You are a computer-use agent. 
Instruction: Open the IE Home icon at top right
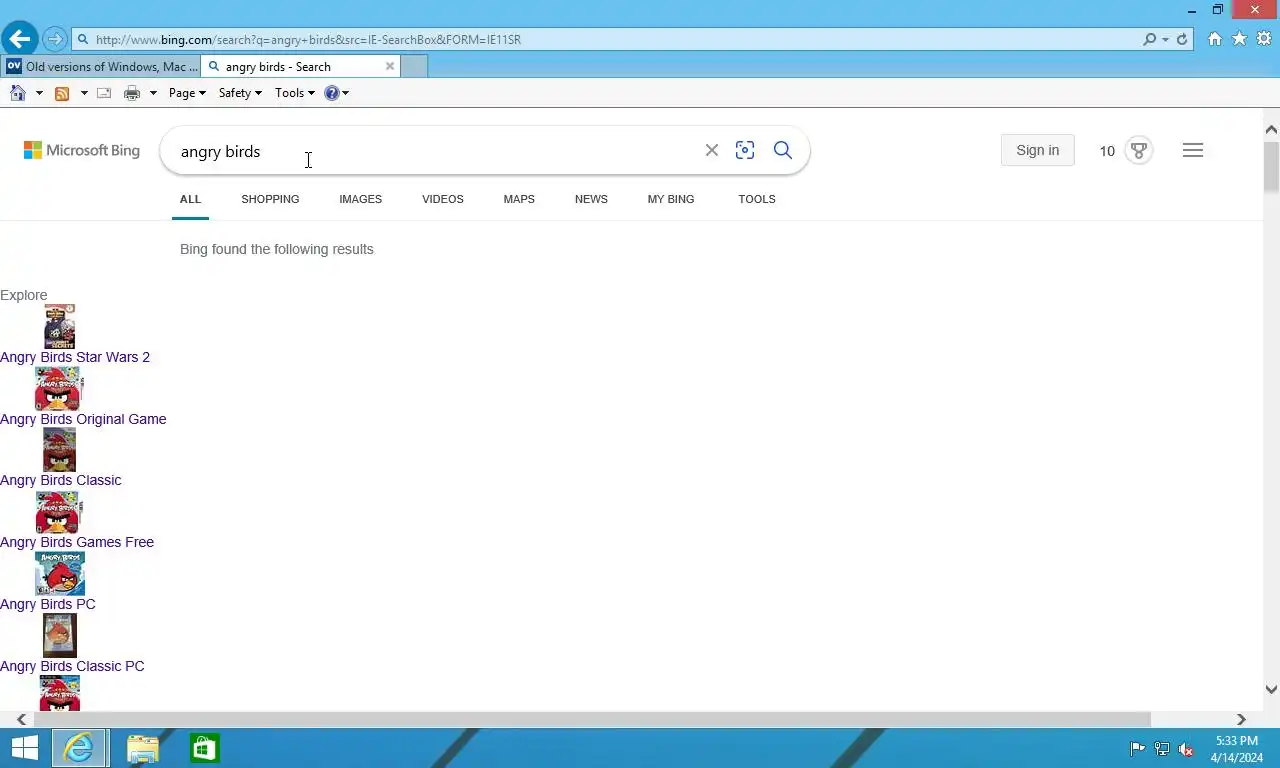(1214, 39)
